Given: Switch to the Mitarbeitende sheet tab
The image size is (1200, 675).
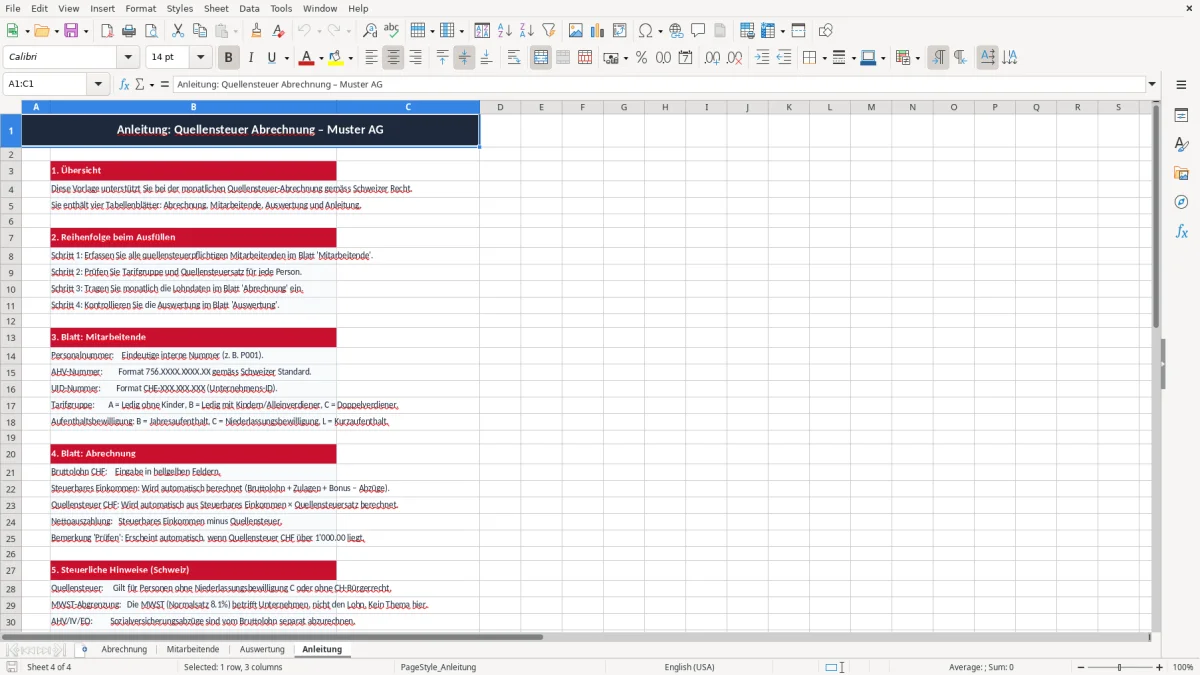Looking at the screenshot, I should click(x=193, y=649).
